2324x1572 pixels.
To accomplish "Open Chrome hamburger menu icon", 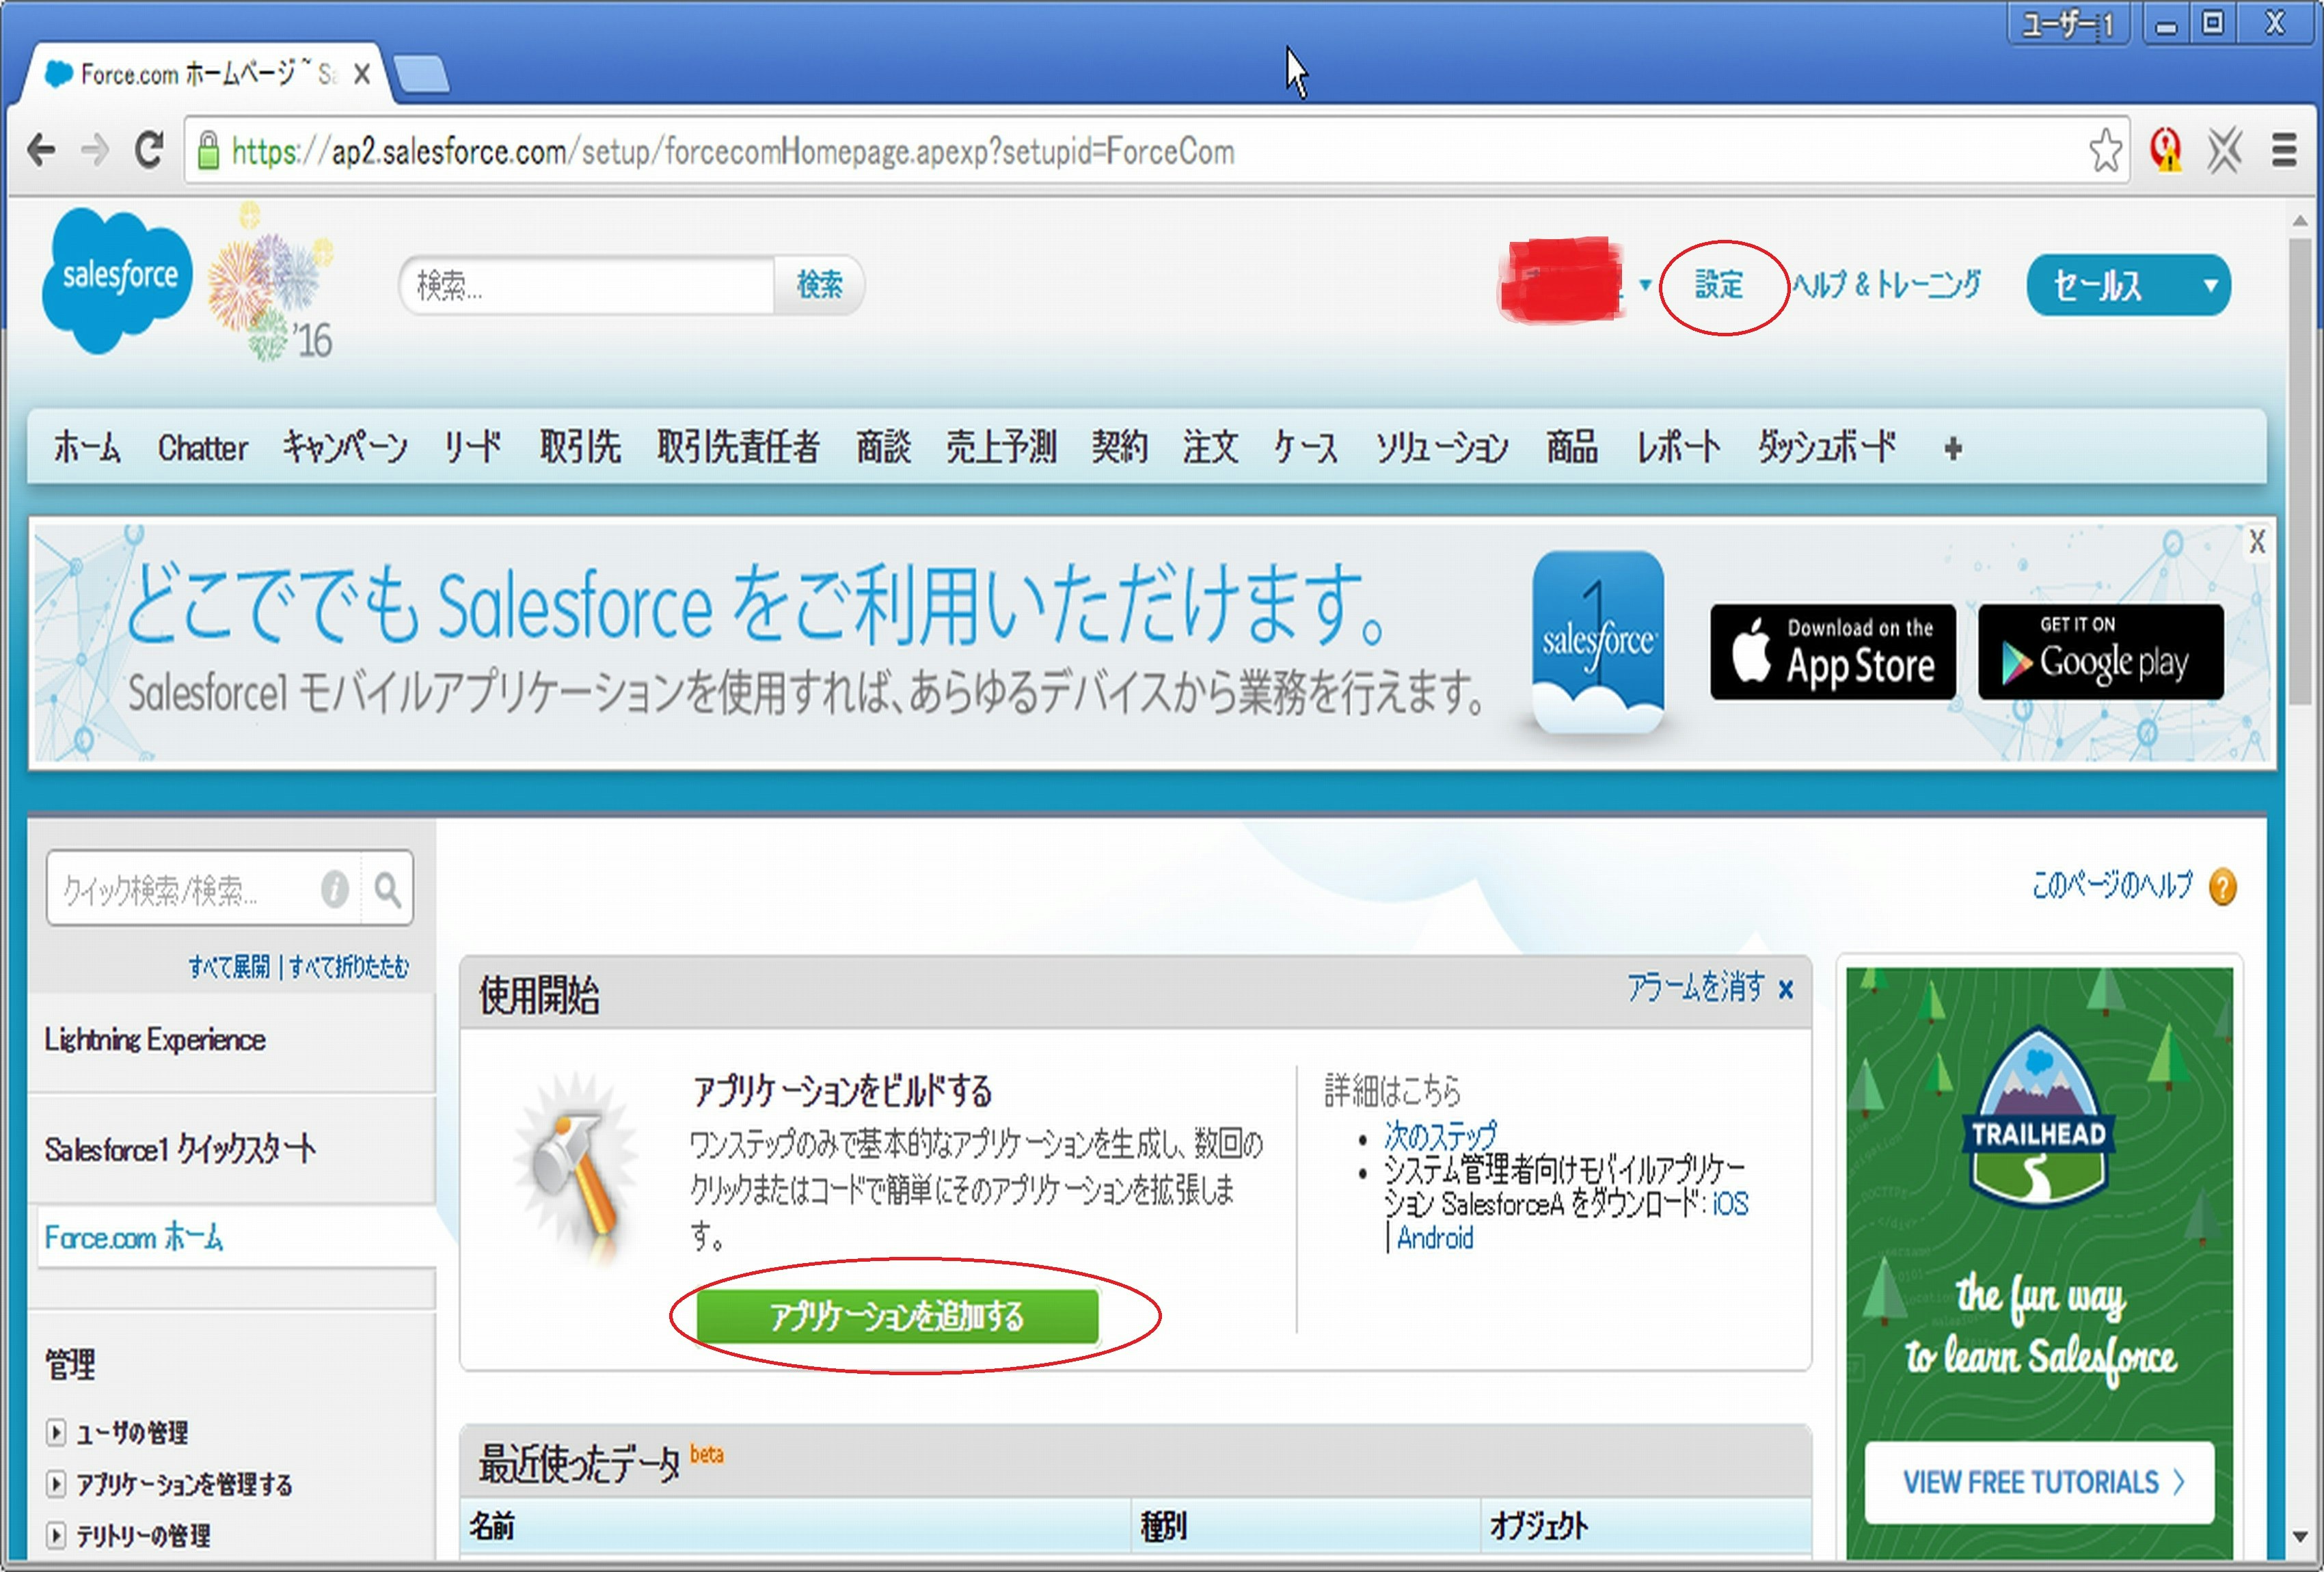I will click(2284, 151).
